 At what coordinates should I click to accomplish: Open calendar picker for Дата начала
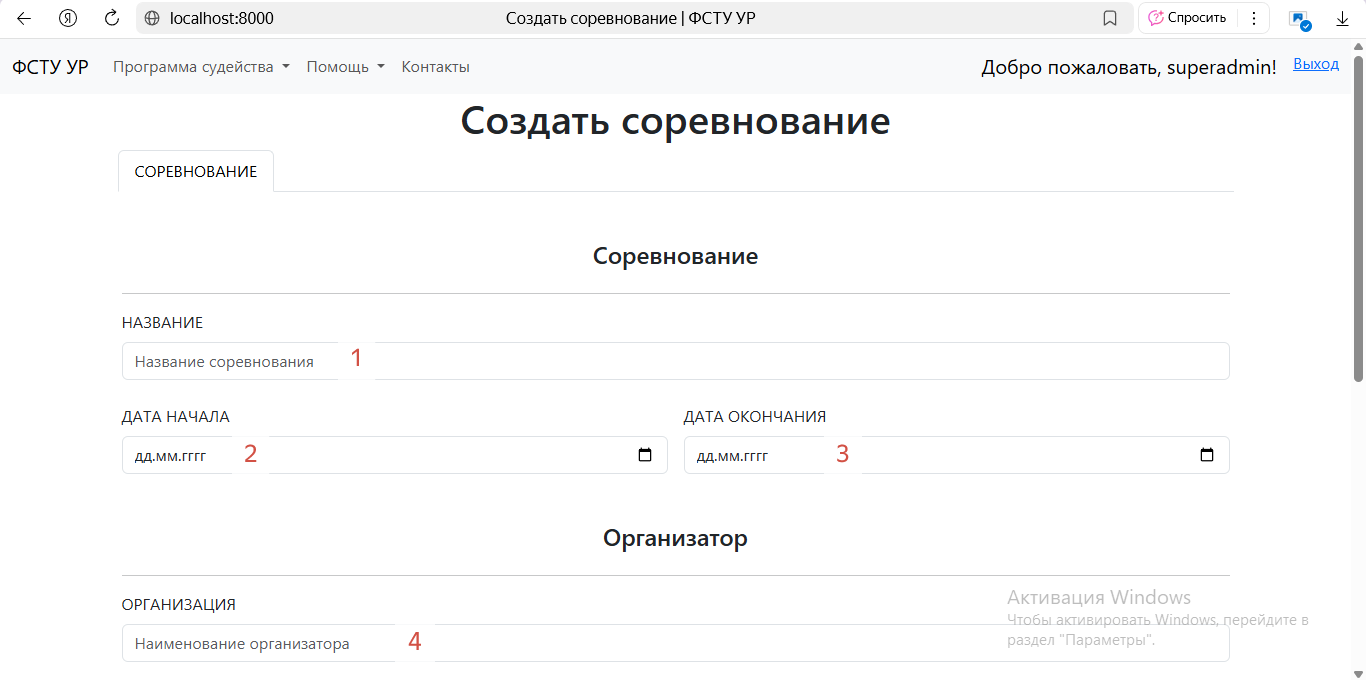[x=645, y=455]
